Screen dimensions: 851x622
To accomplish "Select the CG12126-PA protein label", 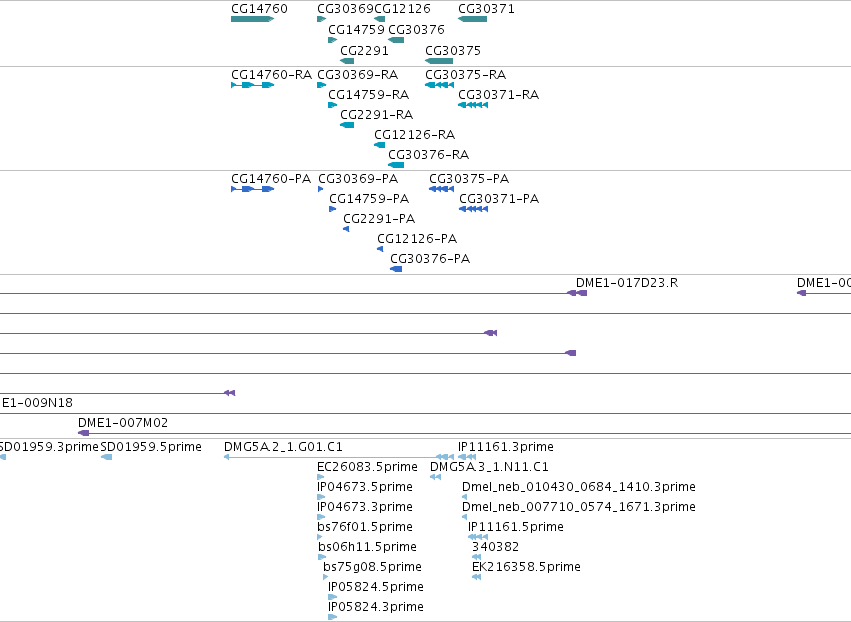I will [x=417, y=239].
